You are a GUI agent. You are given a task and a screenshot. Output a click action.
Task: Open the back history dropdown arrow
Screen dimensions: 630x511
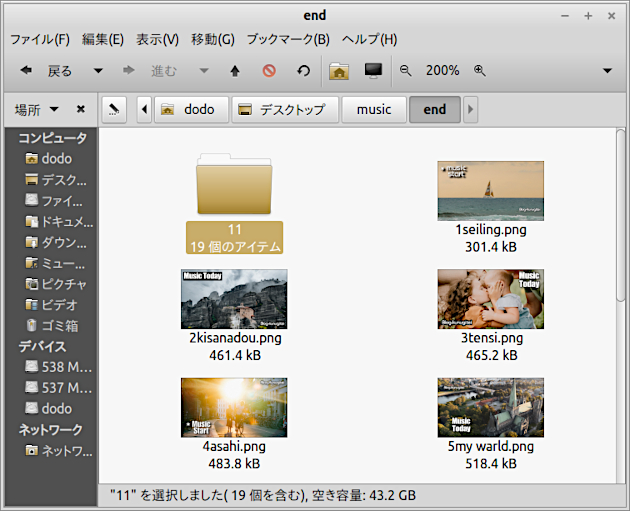point(98,71)
